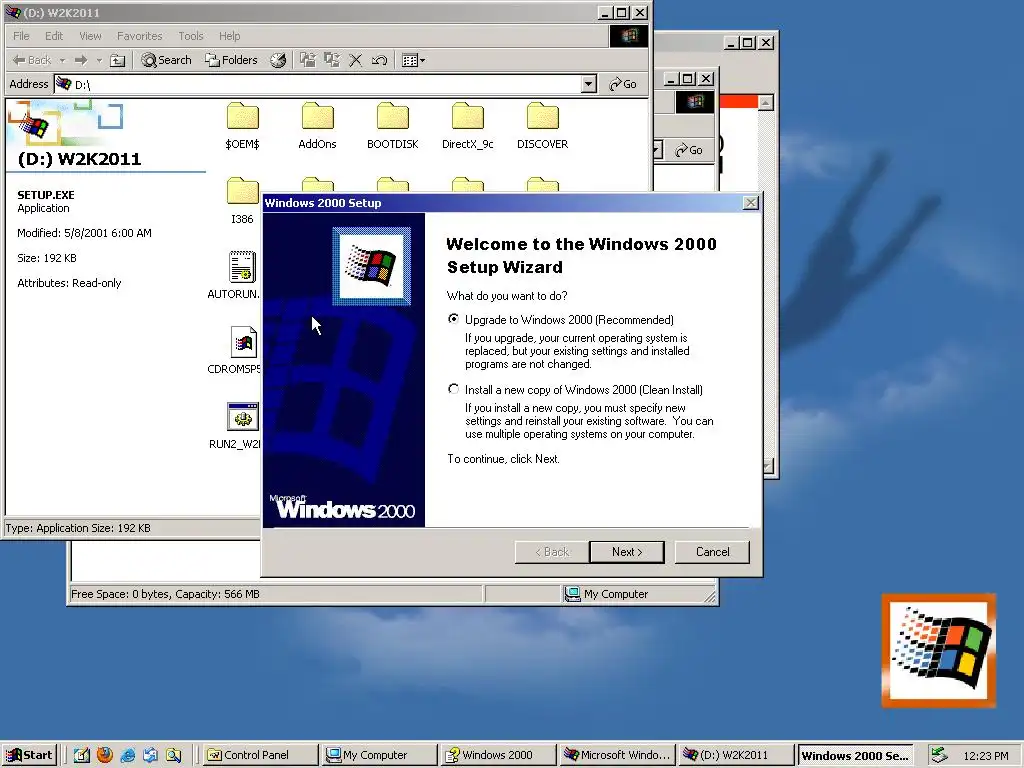Close the Windows 2000 Setup dialog

[x=751, y=203]
